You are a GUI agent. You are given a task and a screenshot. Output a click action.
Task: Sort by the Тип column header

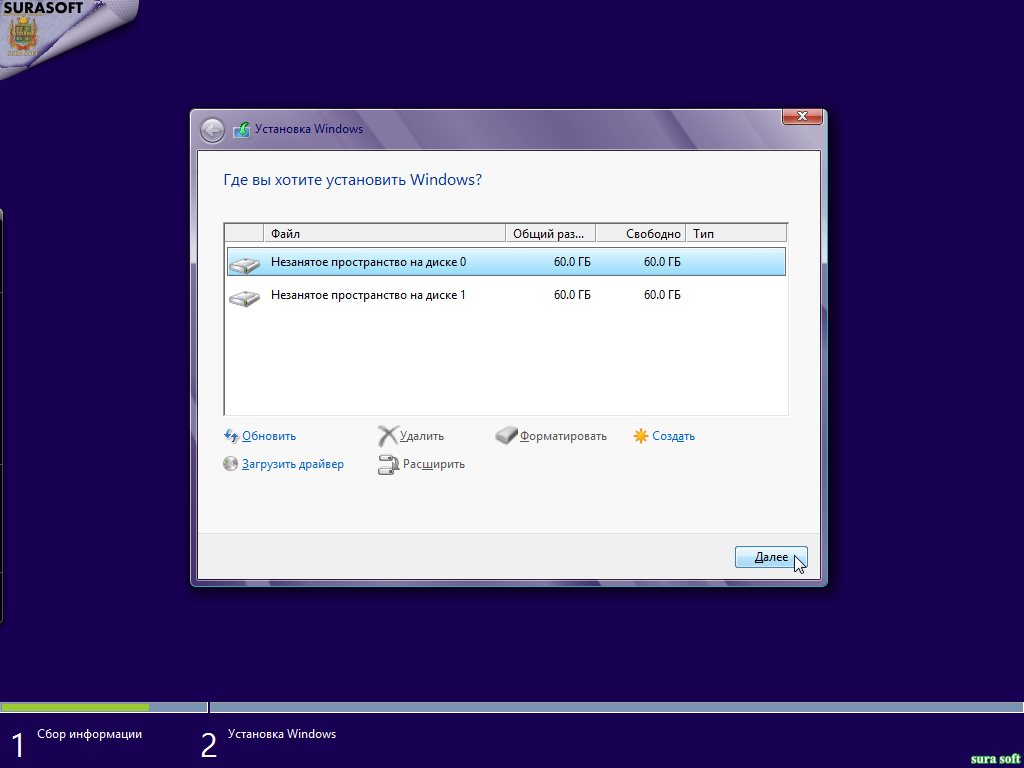737,233
